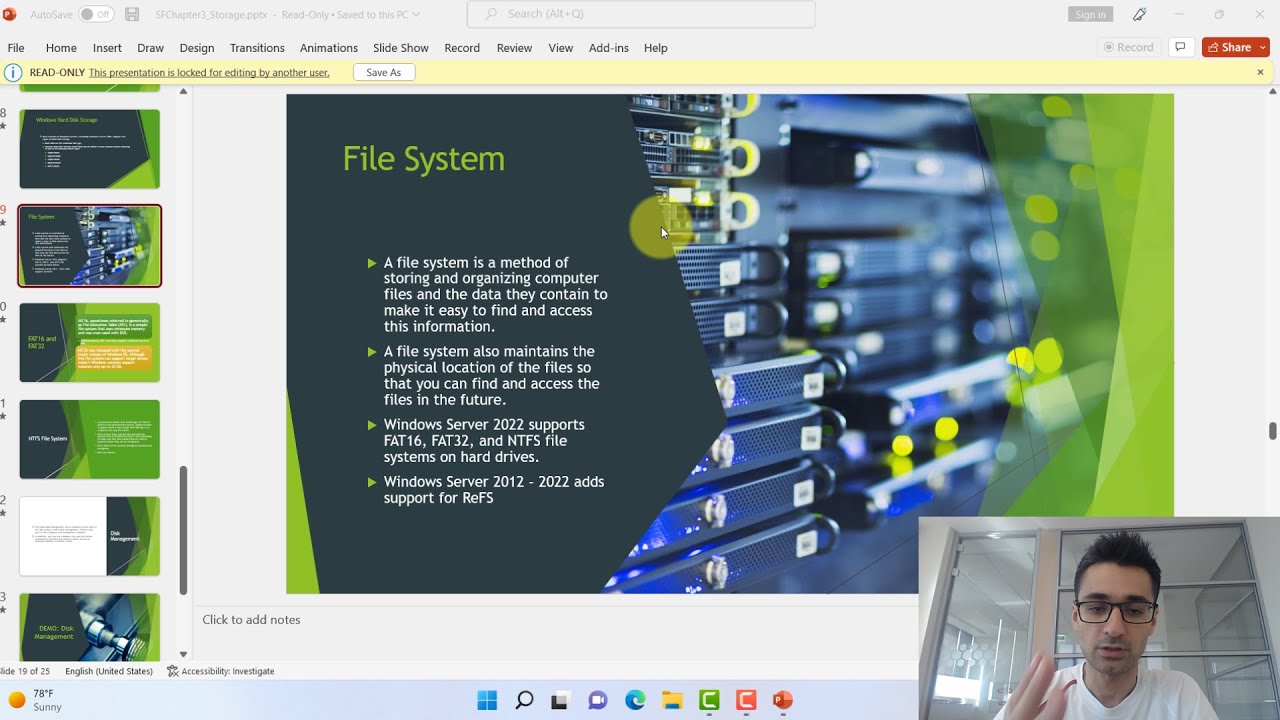Viewport: 1280px width, 720px height.
Task: Open the Design tab
Action: pyautogui.click(x=197, y=48)
